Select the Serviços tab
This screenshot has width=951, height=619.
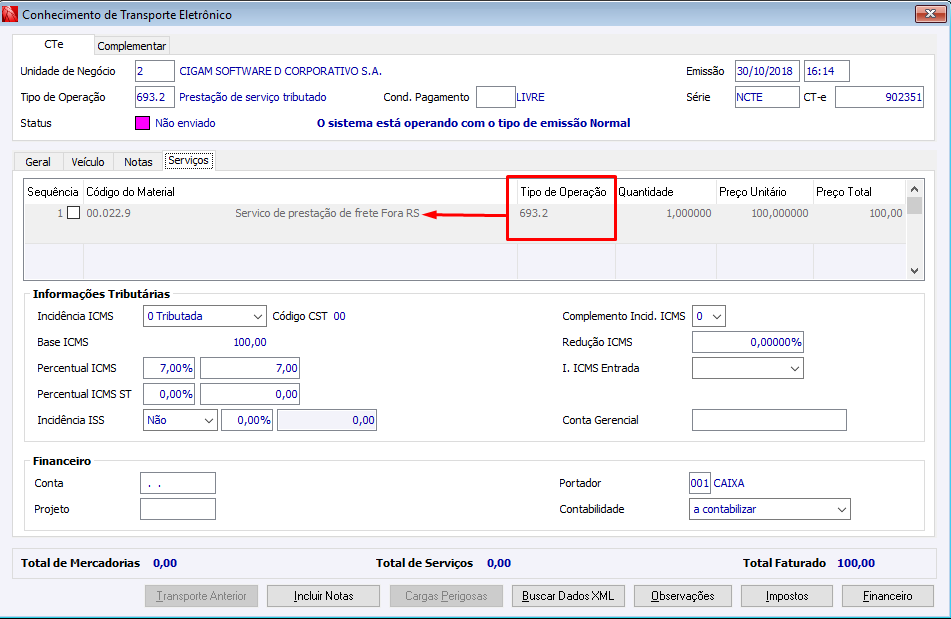point(189,161)
